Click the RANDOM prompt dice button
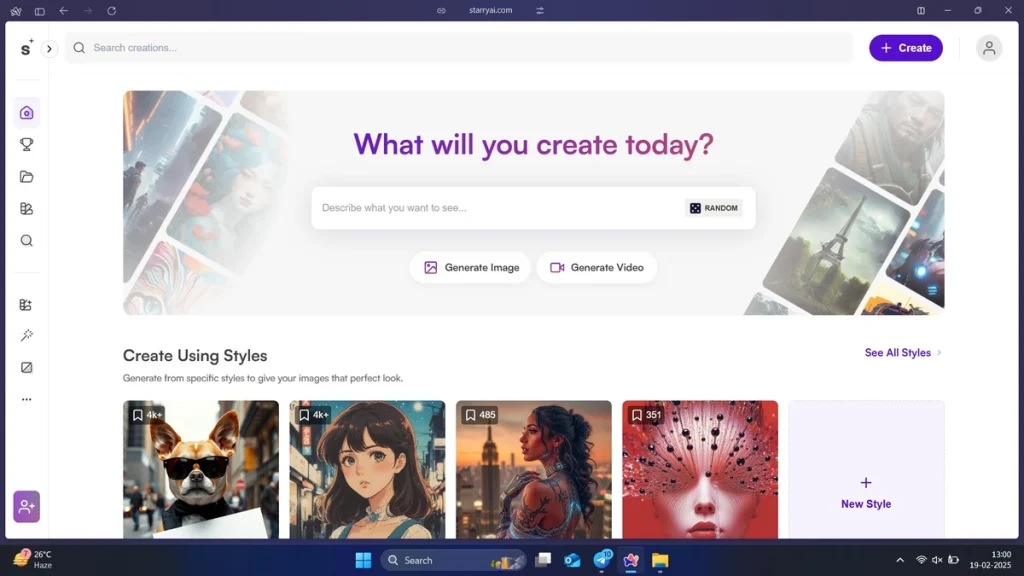The image size is (1024, 576). (714, 208)
